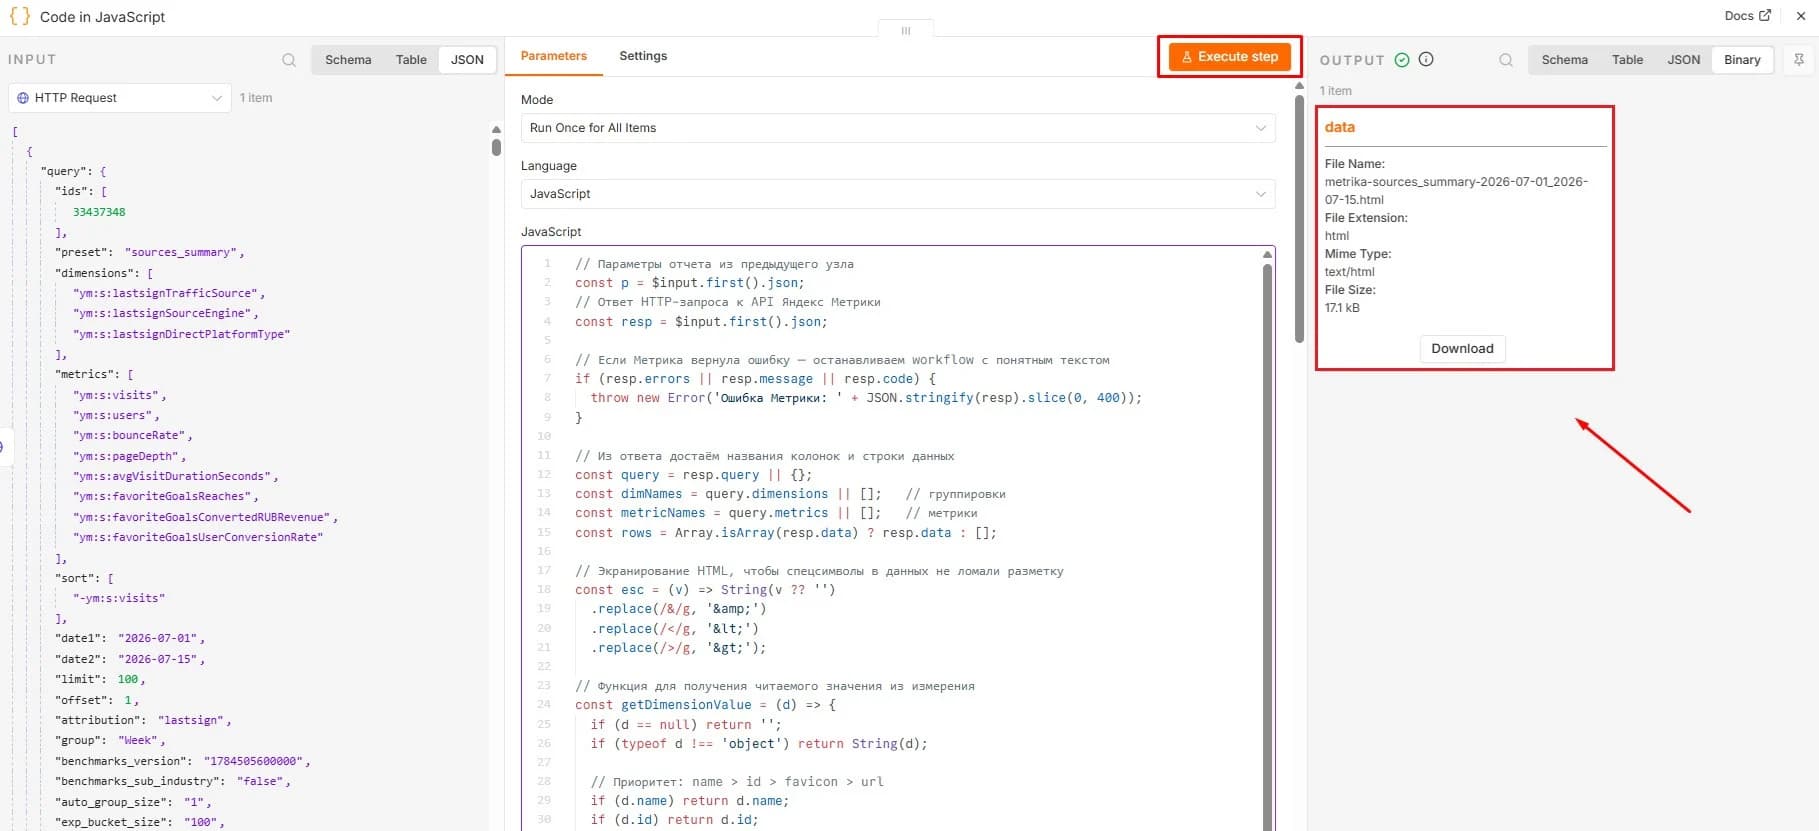Search the output data with magnifier icon
The image size is (1819, 831).
pyautogui.click(x=1506, y=60)
